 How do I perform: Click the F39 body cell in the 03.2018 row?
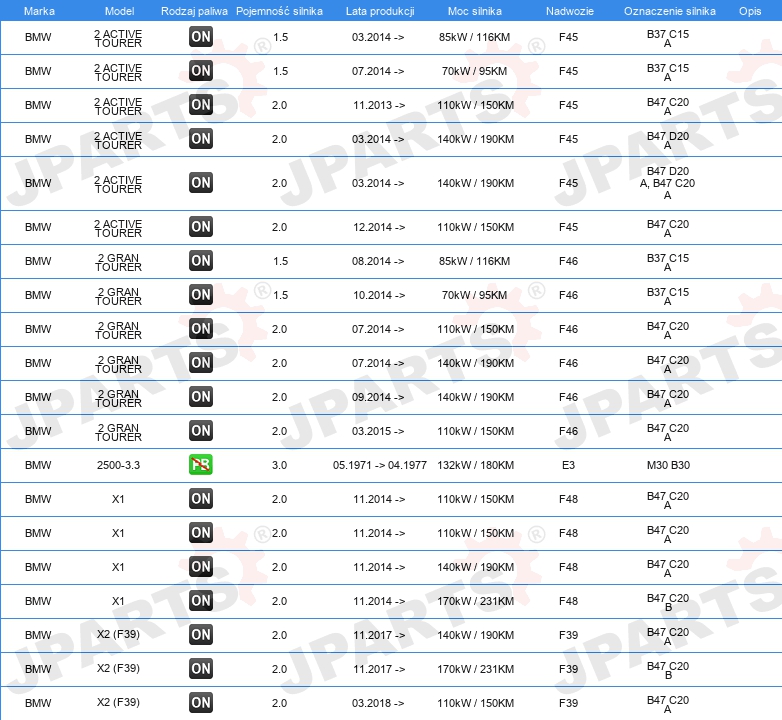coord(569,703)
